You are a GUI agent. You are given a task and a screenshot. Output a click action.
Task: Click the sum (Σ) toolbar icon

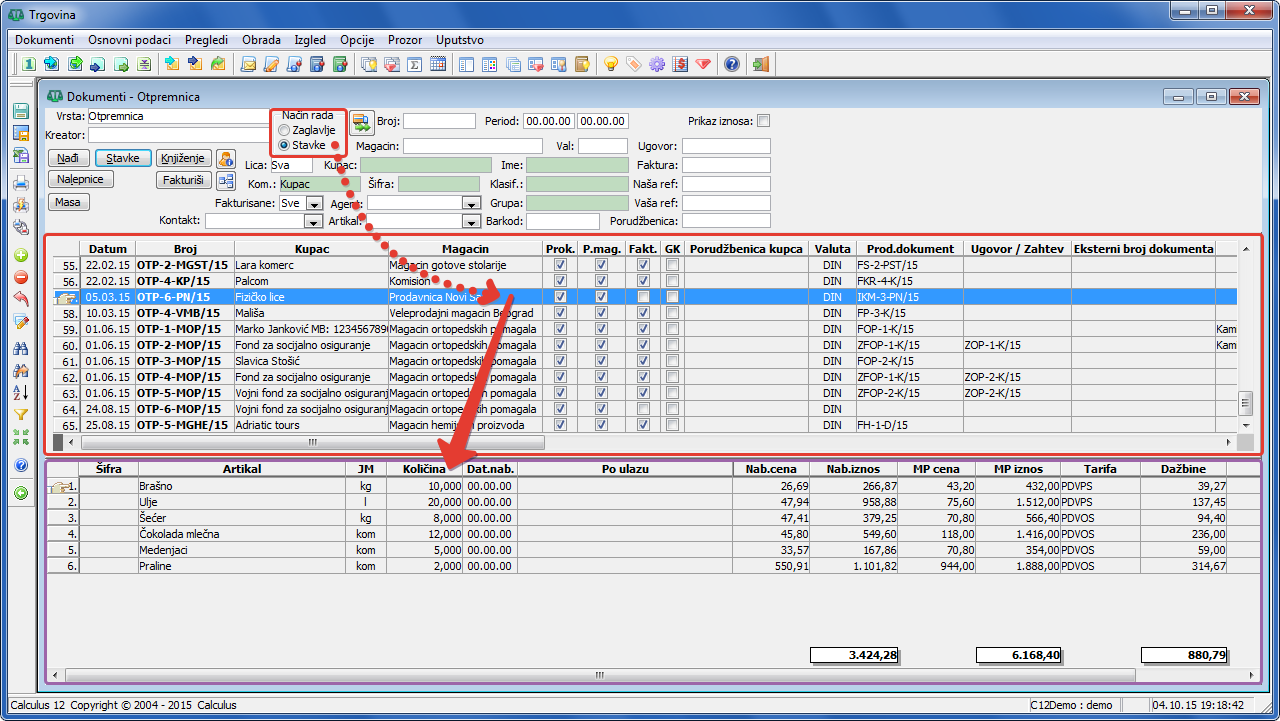coord(413,64)
